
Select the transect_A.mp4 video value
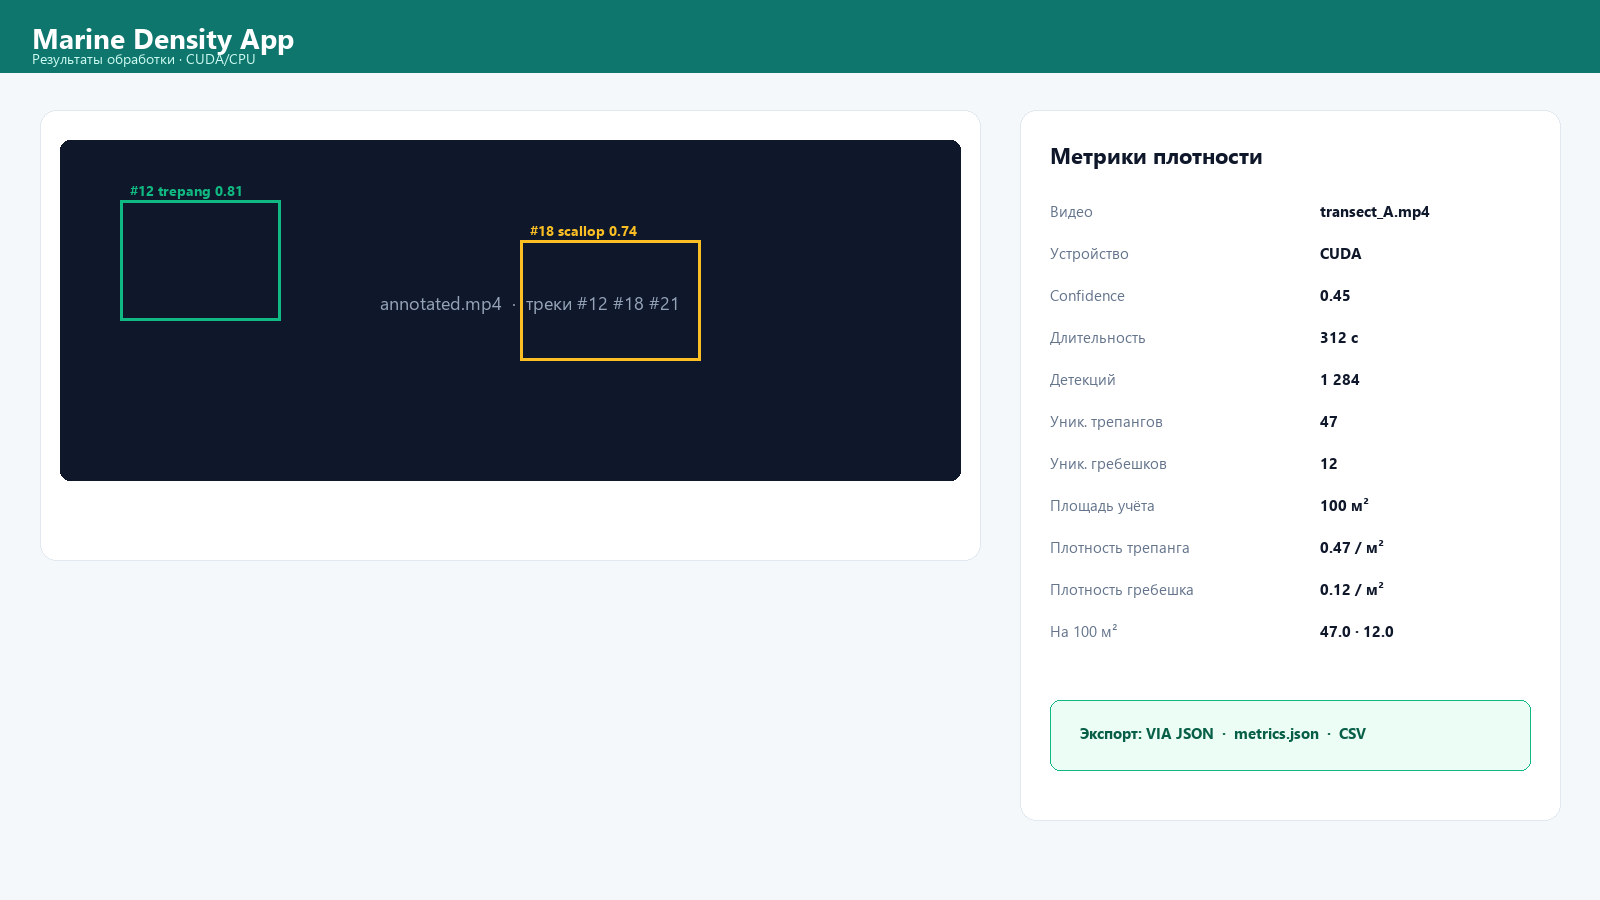click(x=1374, y=212)
